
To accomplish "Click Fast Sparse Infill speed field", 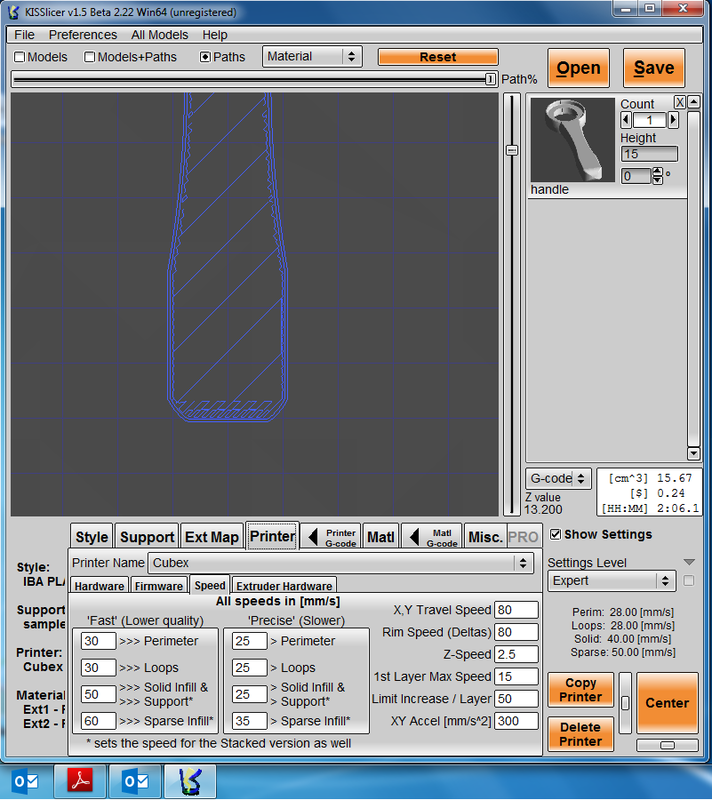I will tap(98, 721).
